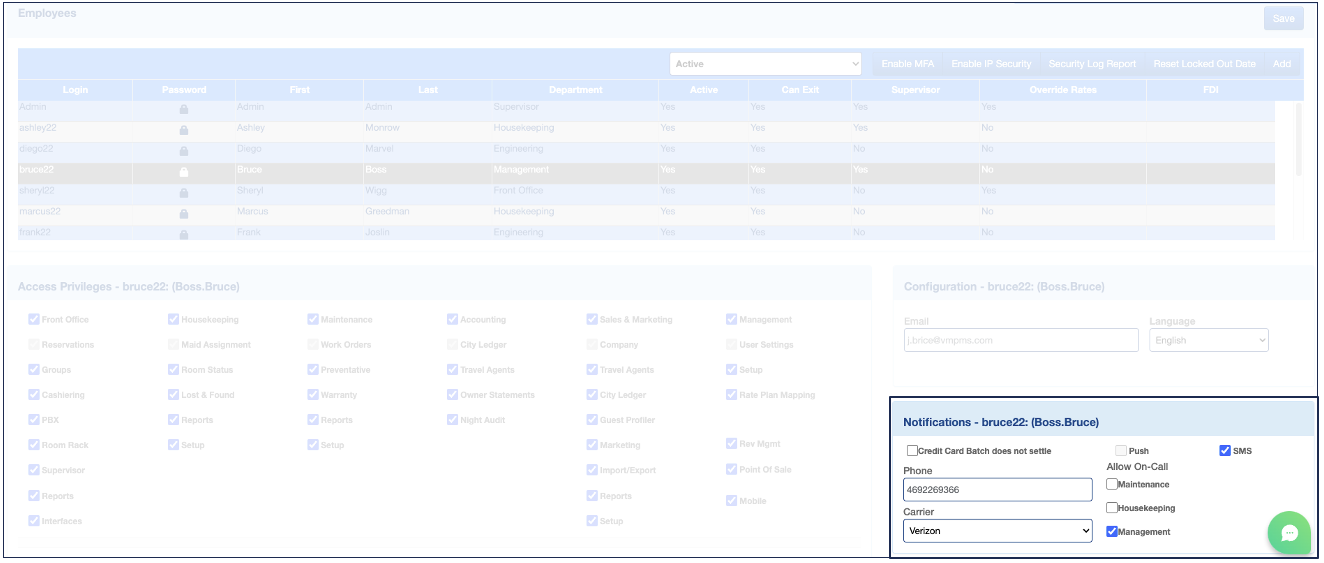Image resolution: width=1324 pixels, height=563 pixels.
Task: Open the Security Log Report
Action: pyautogui.click(x=1092, y=64)
